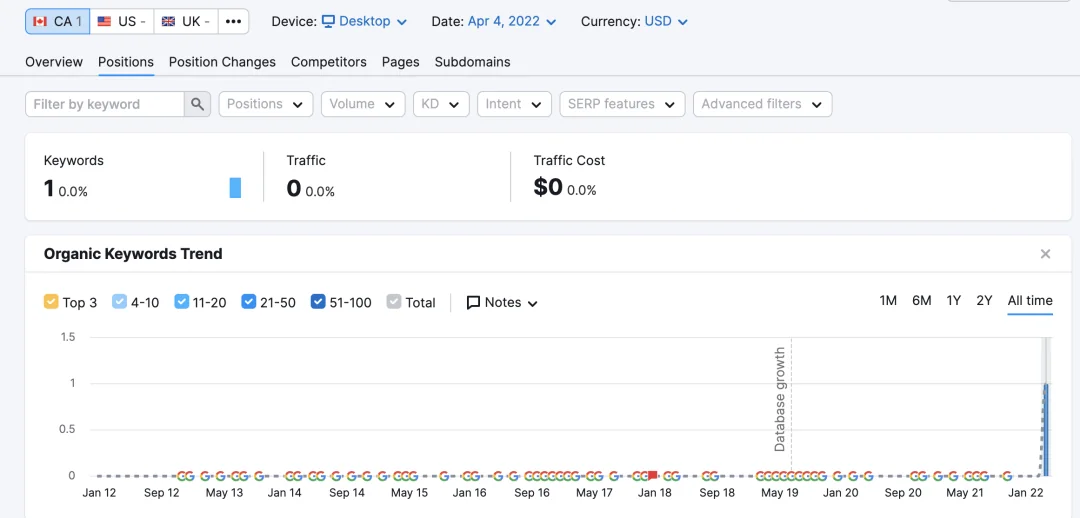Toggle the Total checkbox
1080x518 pixels.
(x=394, y=302)
